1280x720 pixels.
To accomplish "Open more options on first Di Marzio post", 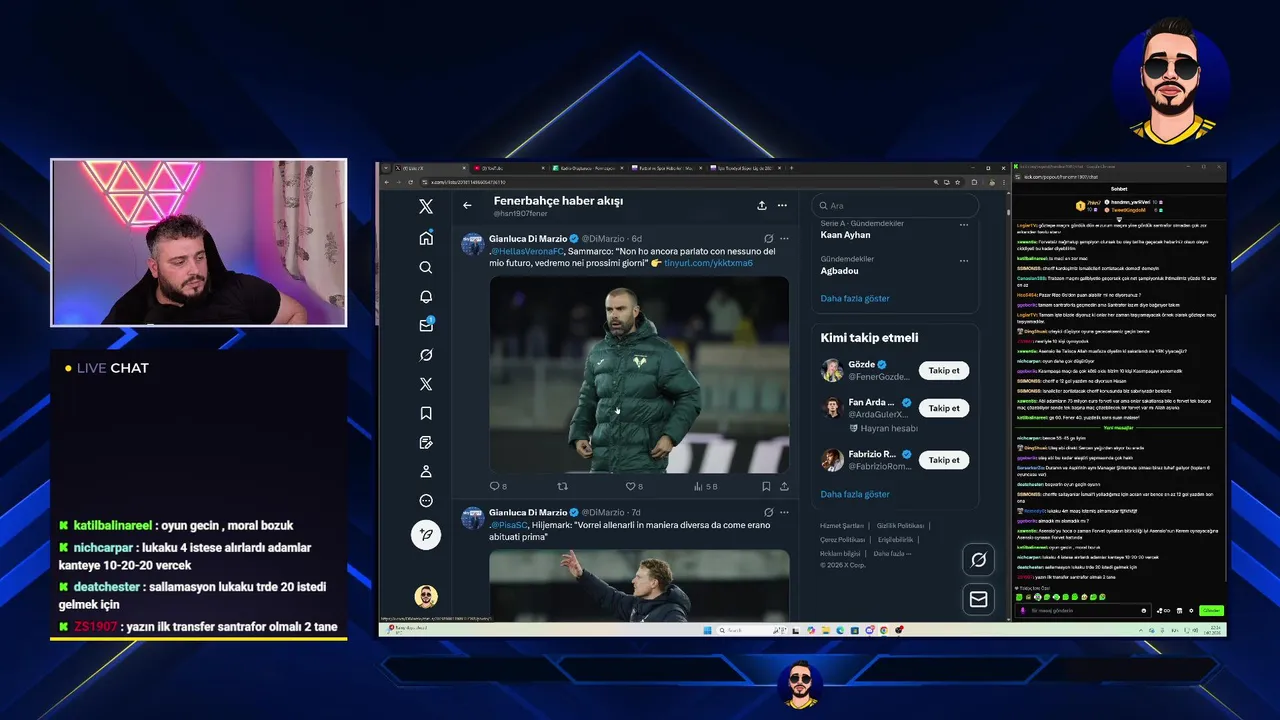I will pos(784,239).
